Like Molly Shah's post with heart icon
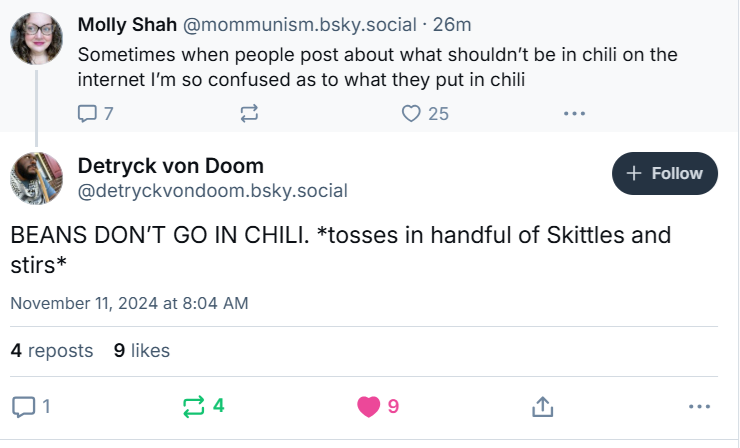Screen dimensions: 740x448 pyautogui.click(x=411, y=113)
